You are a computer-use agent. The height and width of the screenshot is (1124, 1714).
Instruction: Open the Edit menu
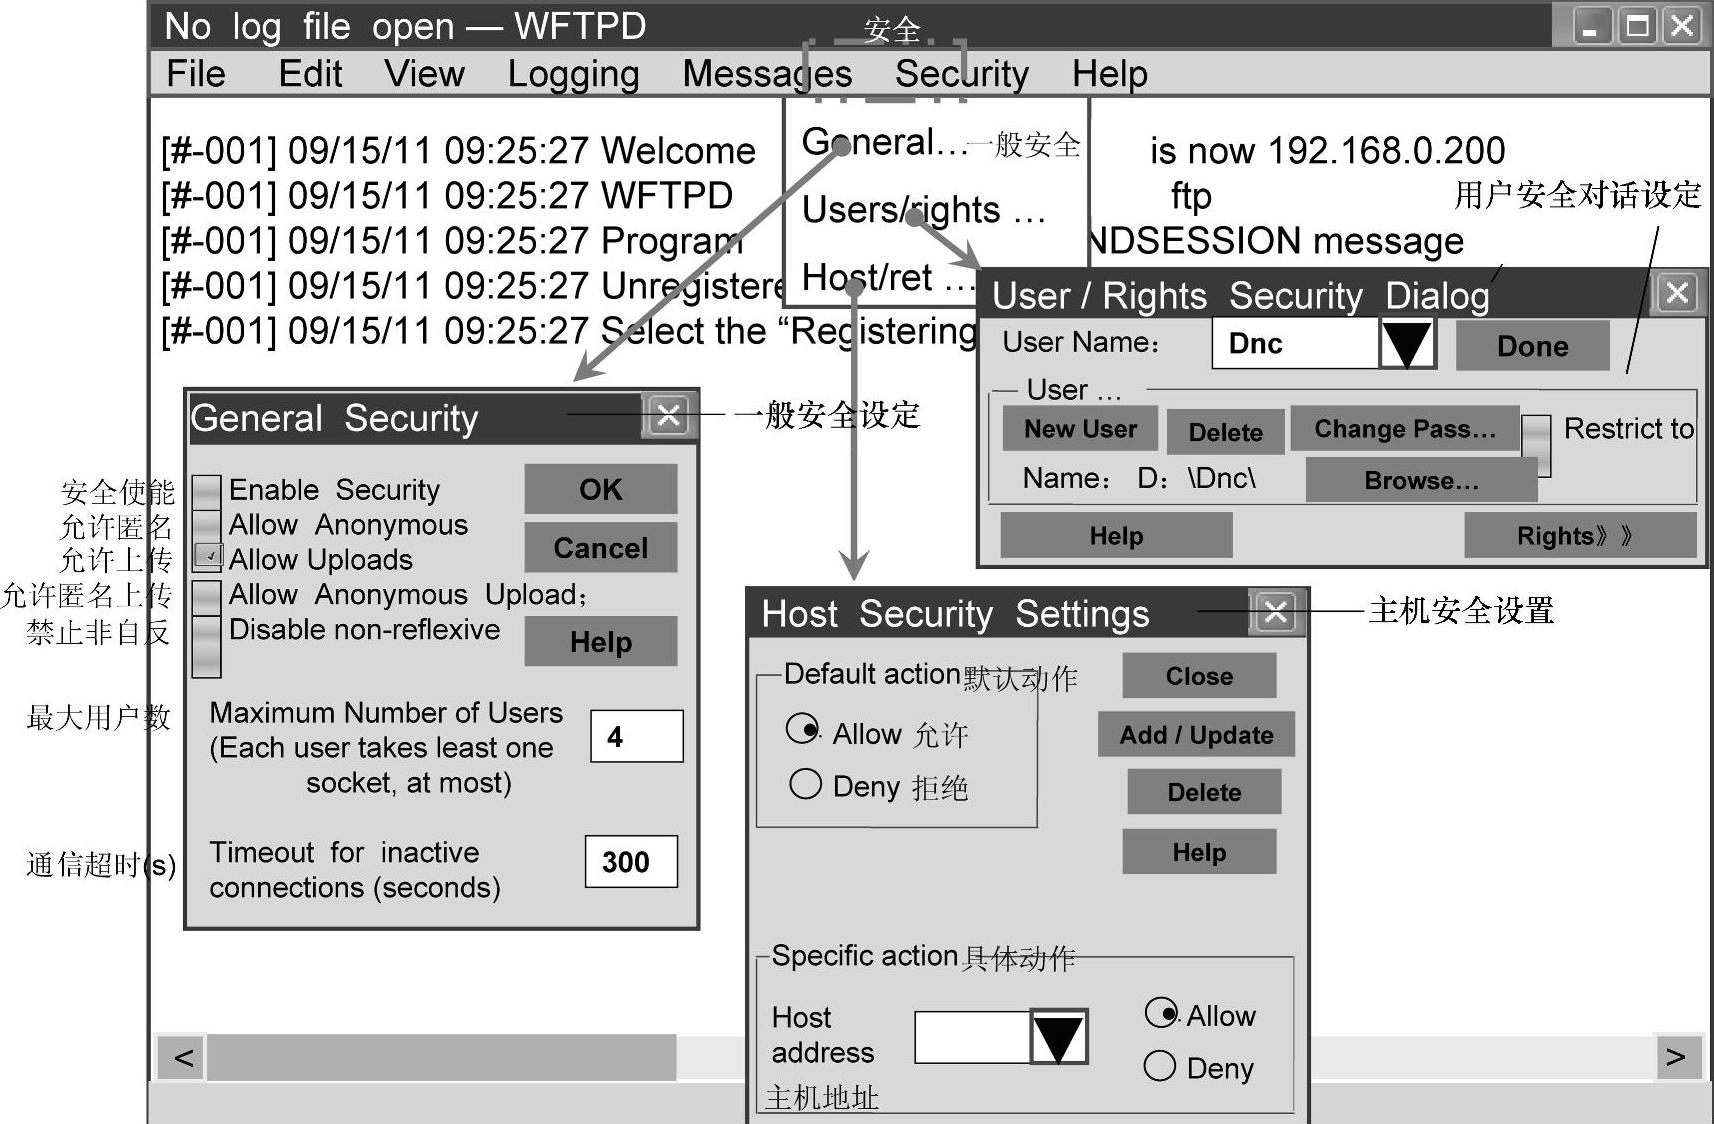click(310, 73)
